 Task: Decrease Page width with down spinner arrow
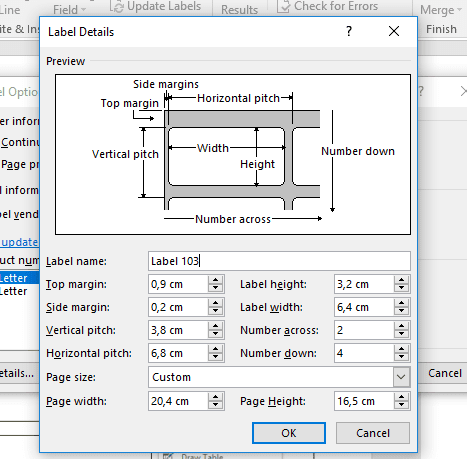coord(215,405)
